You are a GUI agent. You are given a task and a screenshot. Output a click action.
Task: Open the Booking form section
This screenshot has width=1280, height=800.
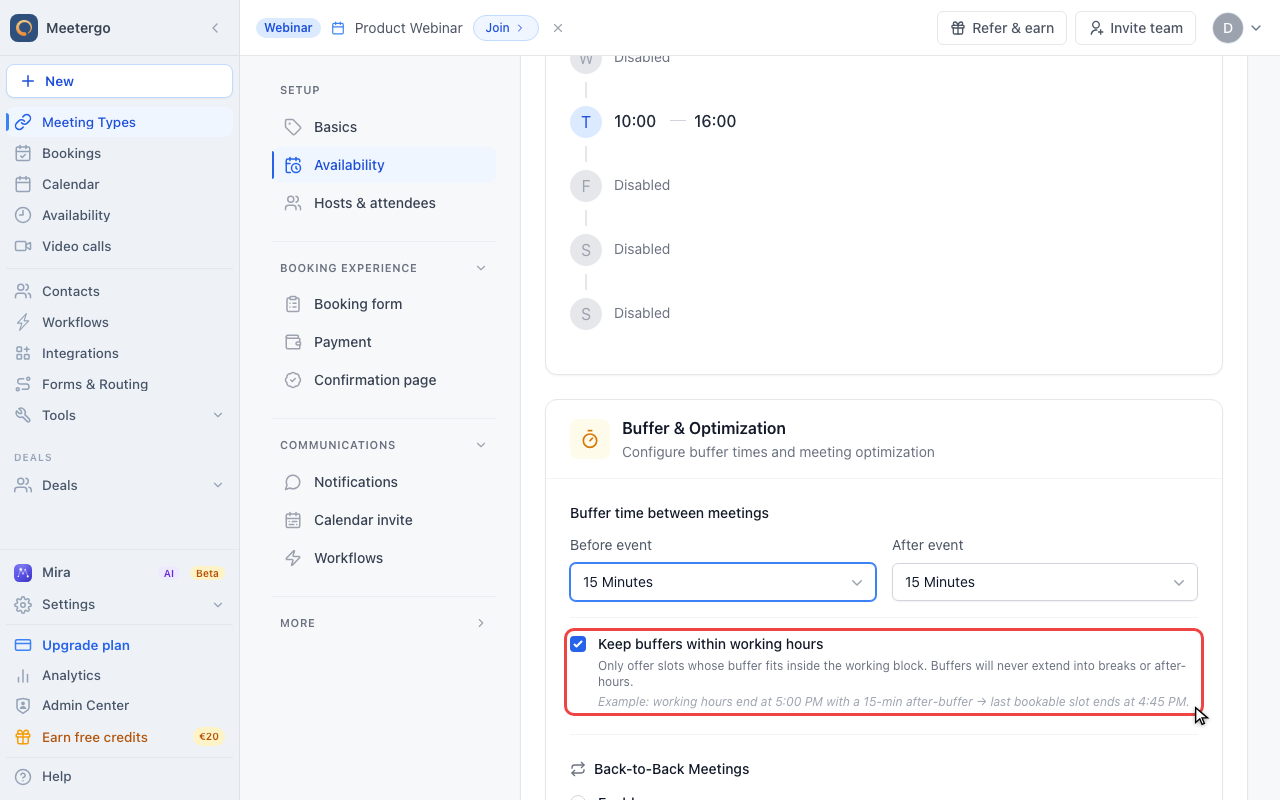click(x=384, y=304)
